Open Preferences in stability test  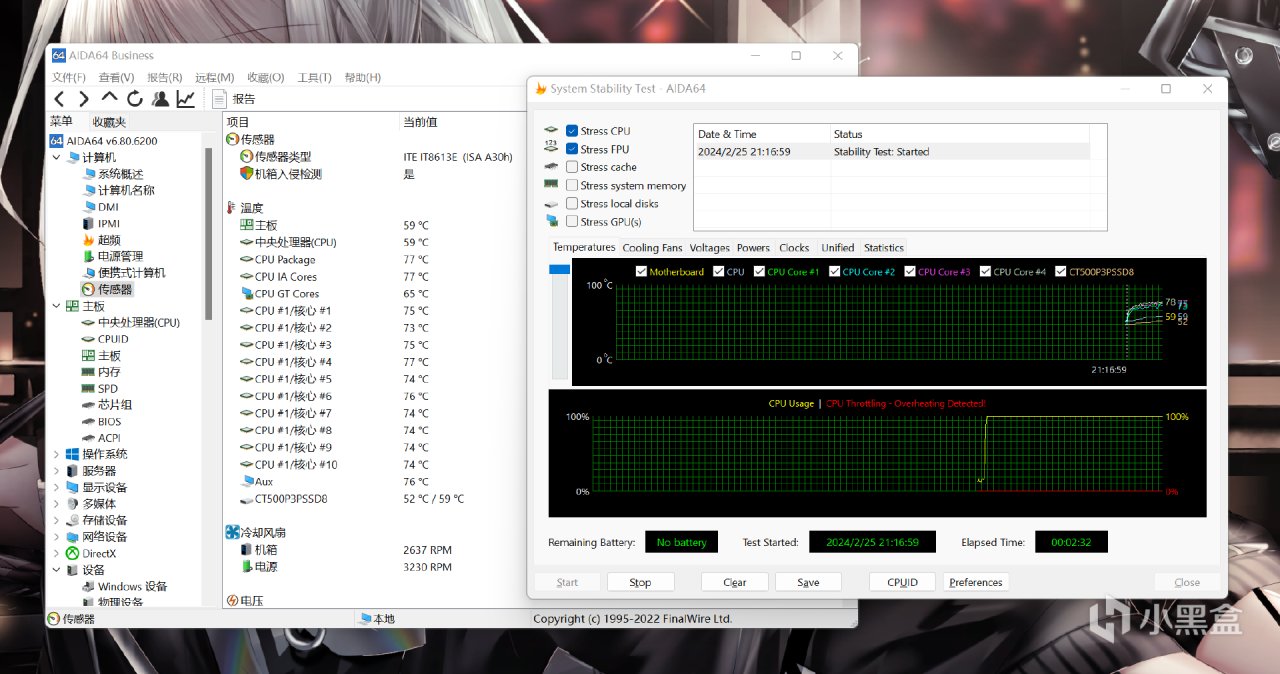tap(975, 582)
